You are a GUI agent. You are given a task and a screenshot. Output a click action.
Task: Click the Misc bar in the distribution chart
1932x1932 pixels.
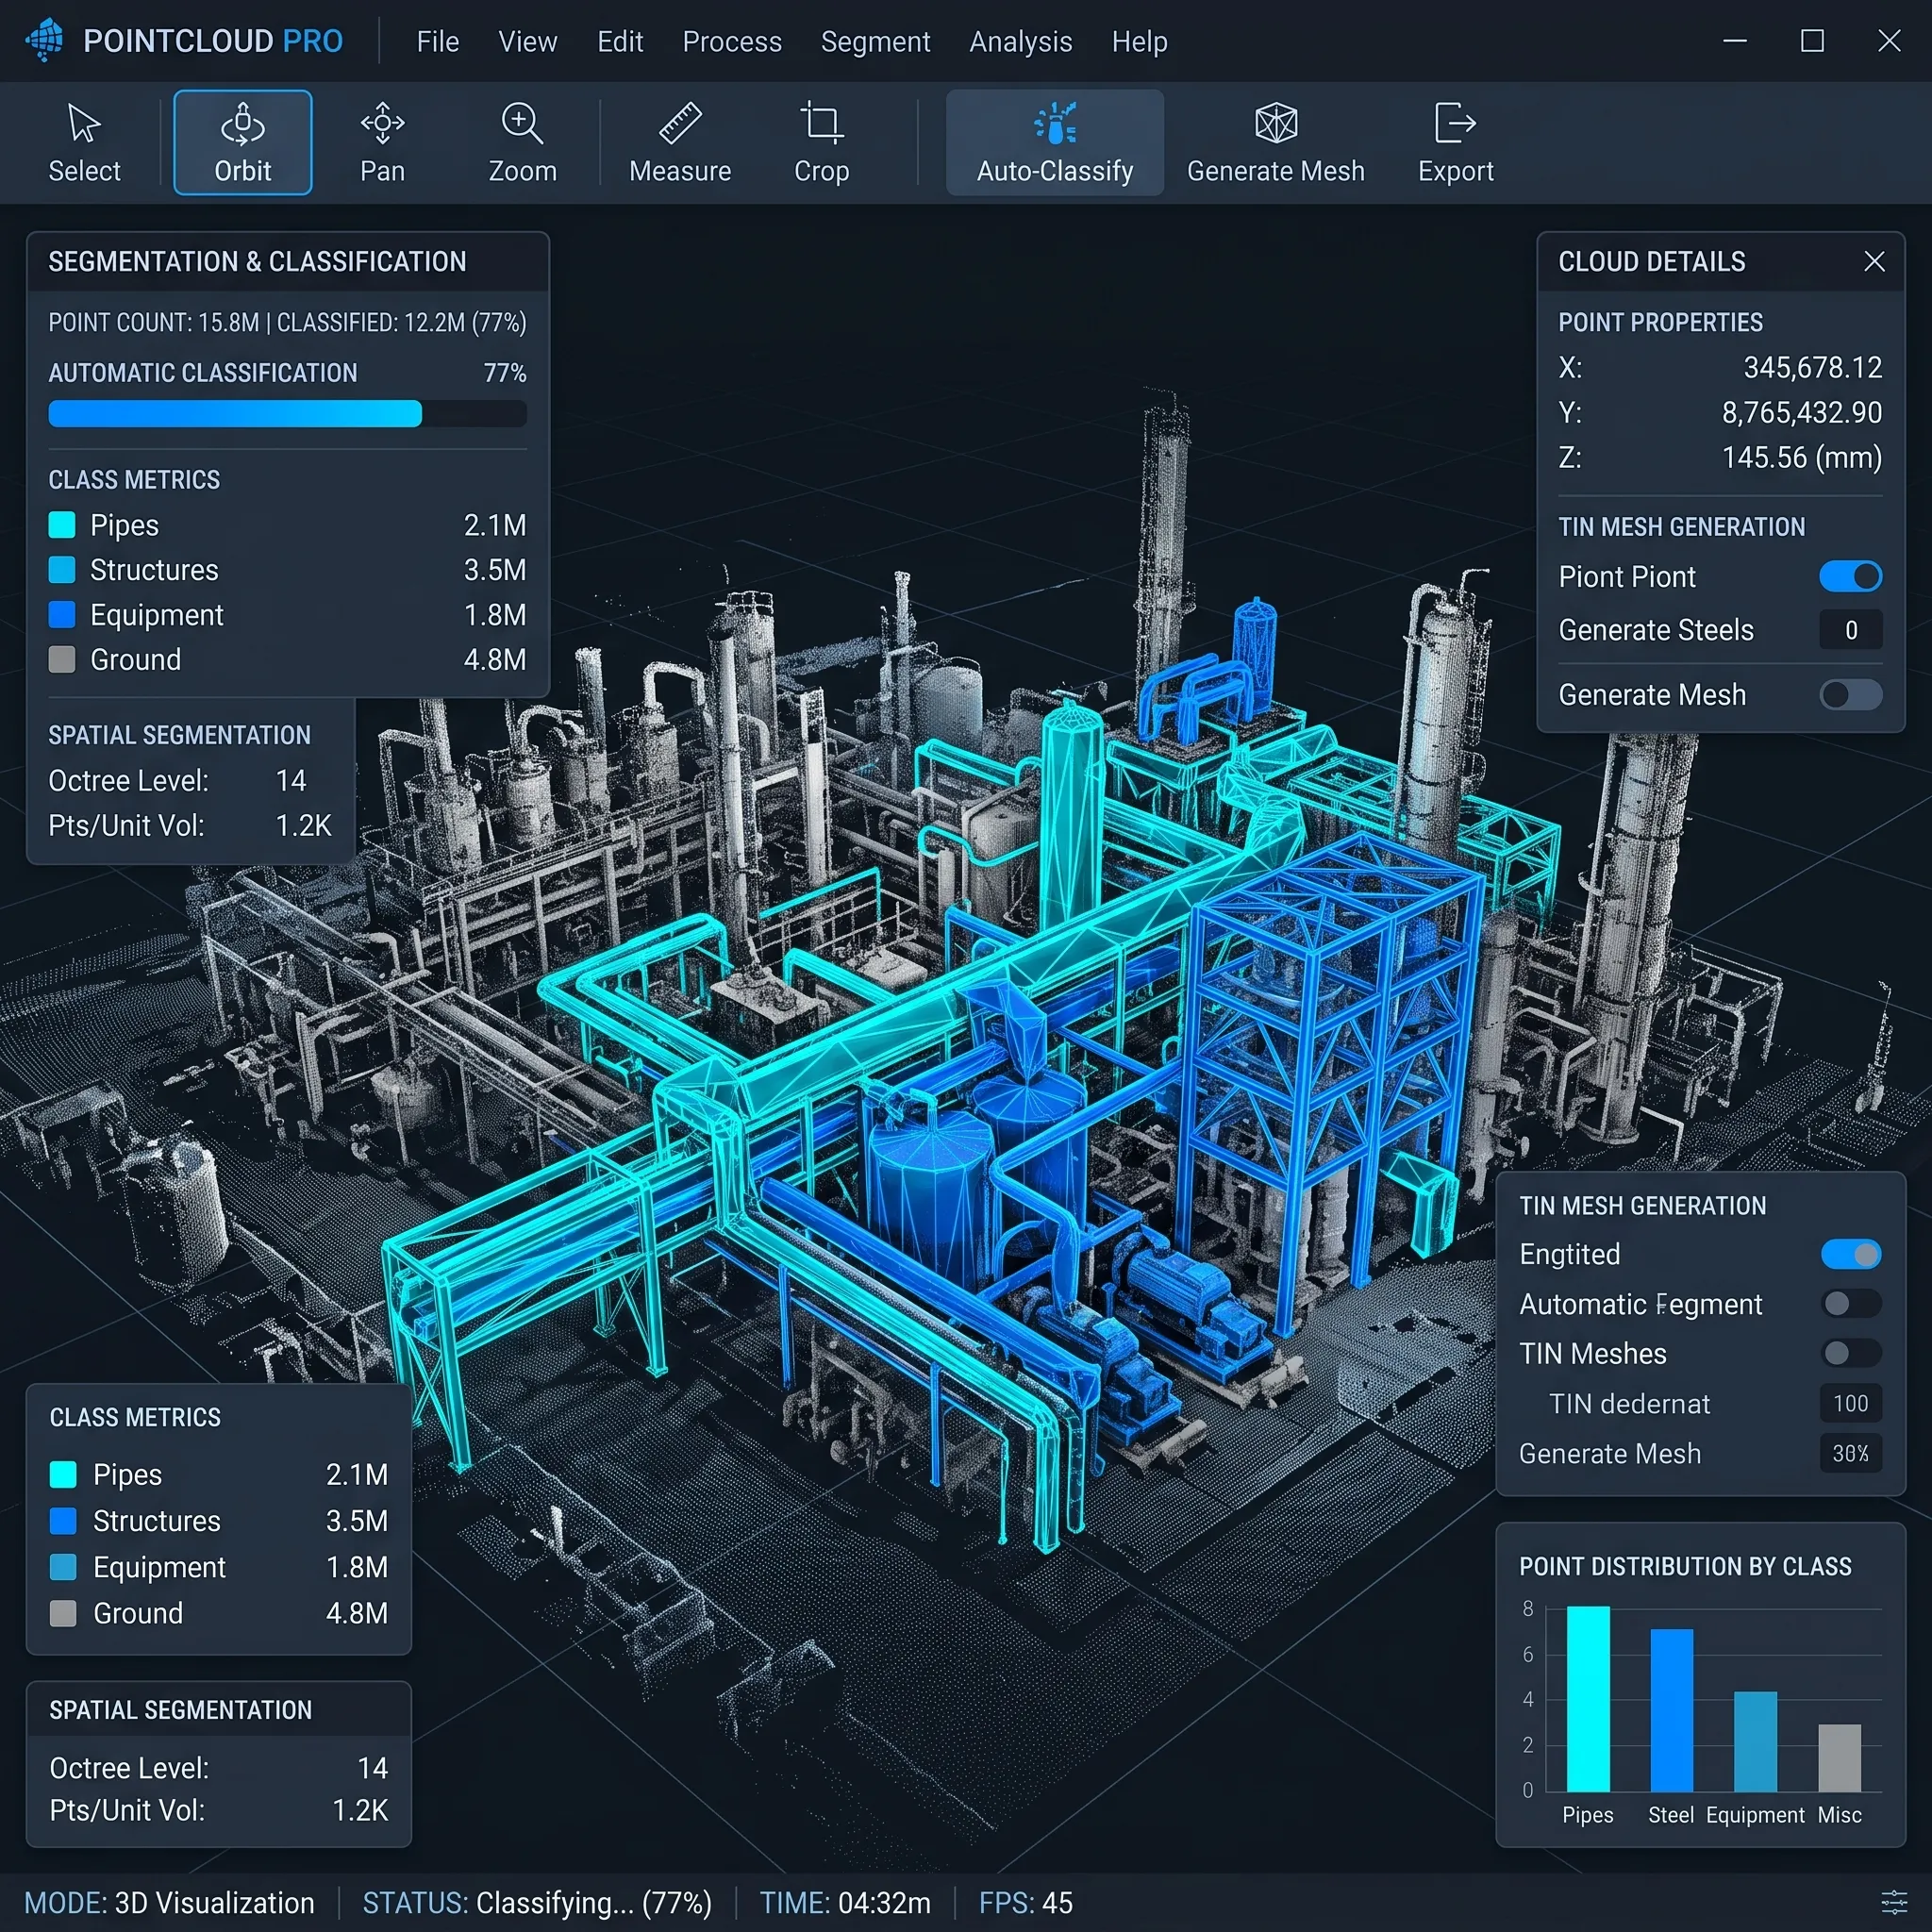tap(1839, 1757)
